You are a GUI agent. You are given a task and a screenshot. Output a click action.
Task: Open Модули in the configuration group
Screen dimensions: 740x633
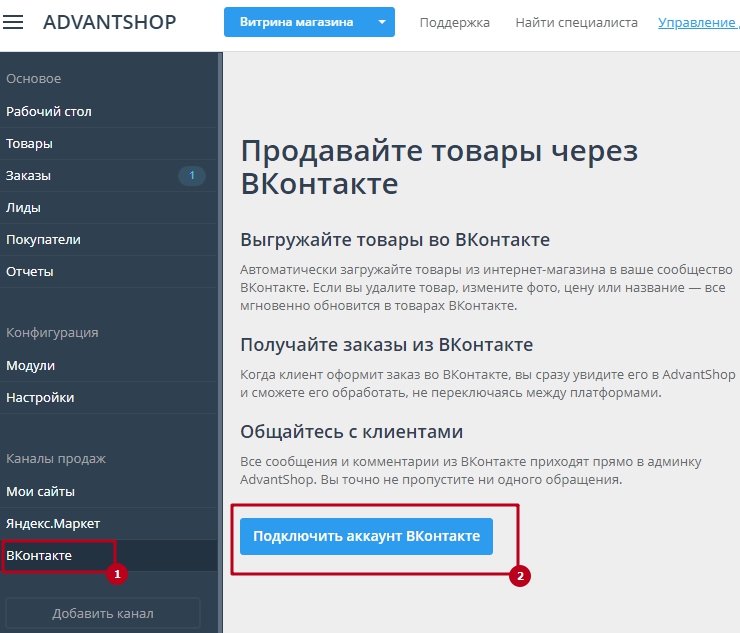(109, 366)
